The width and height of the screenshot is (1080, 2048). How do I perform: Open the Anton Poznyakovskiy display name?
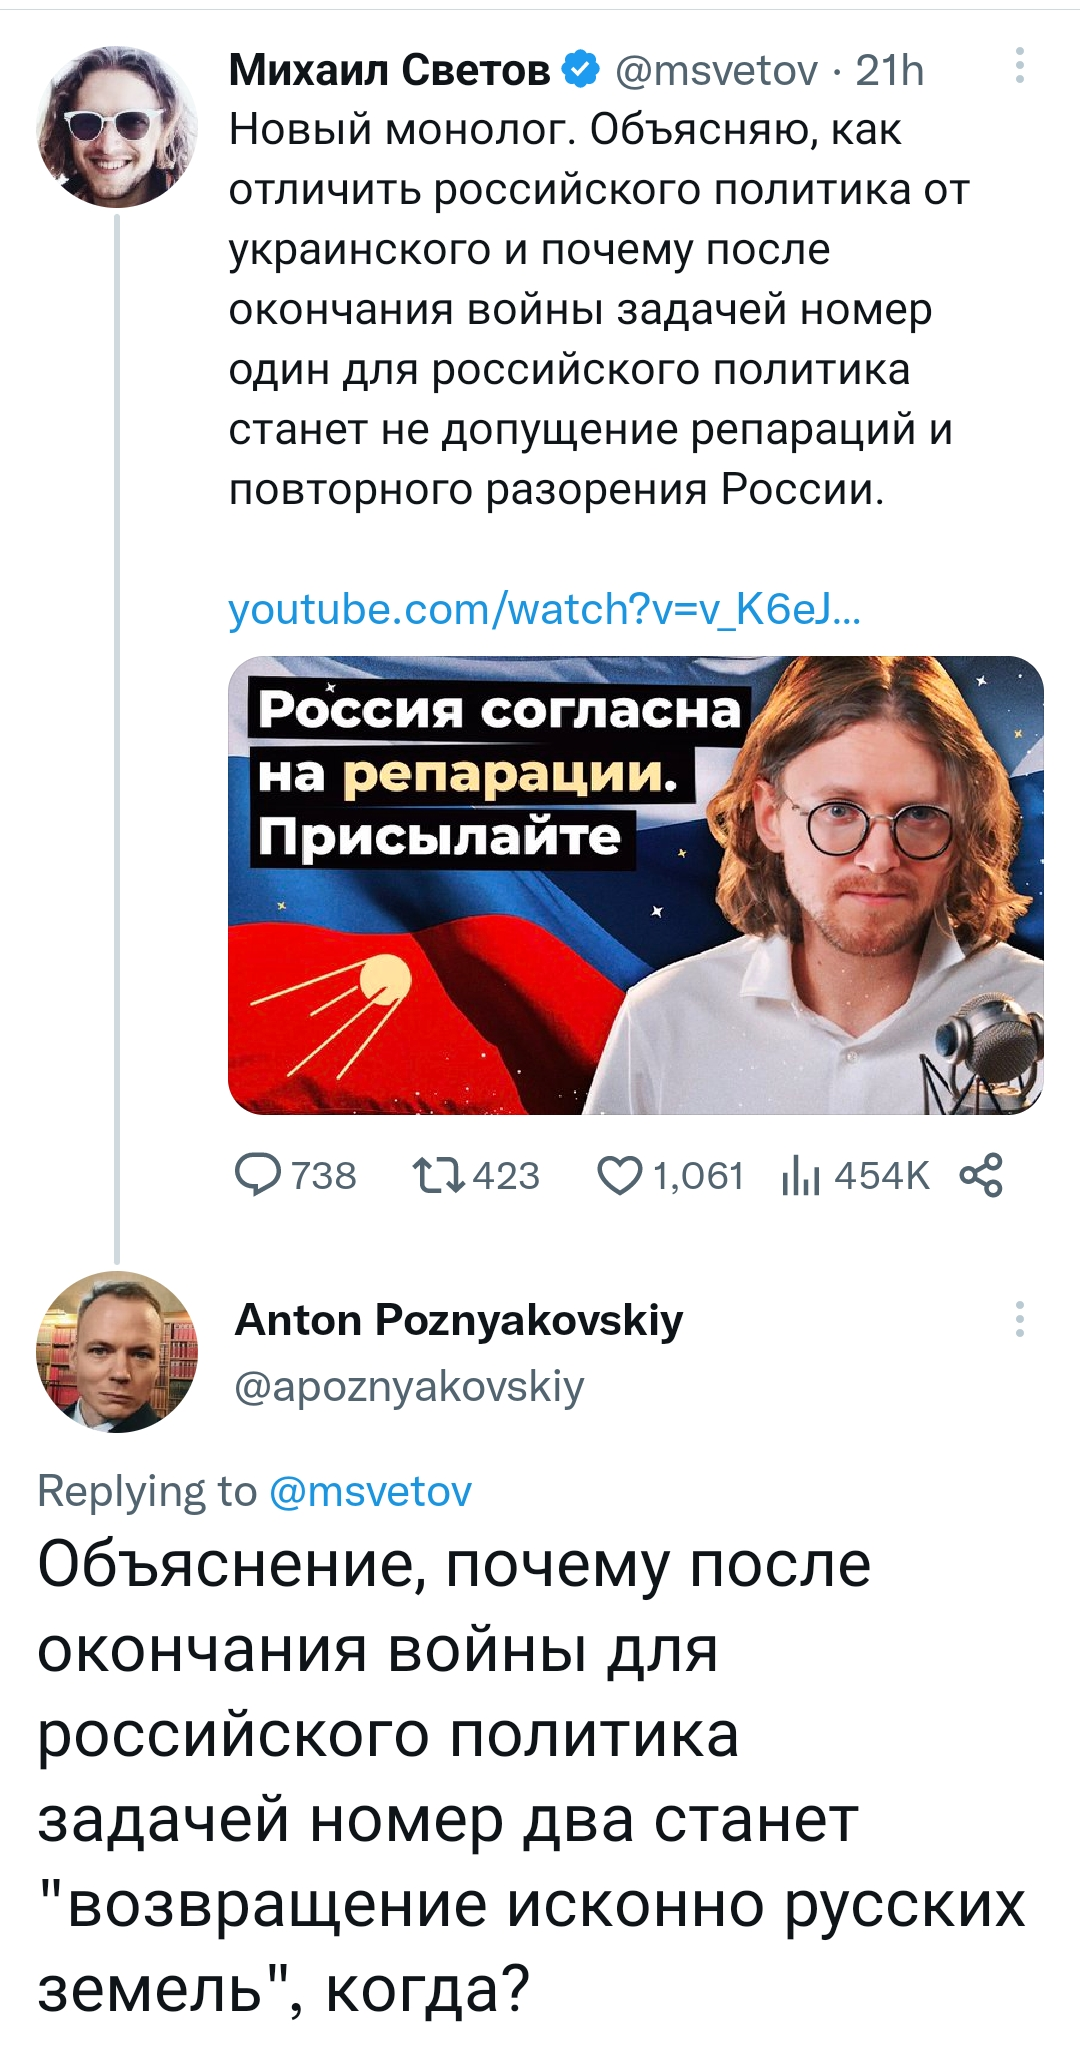[x=459, y=1320]
